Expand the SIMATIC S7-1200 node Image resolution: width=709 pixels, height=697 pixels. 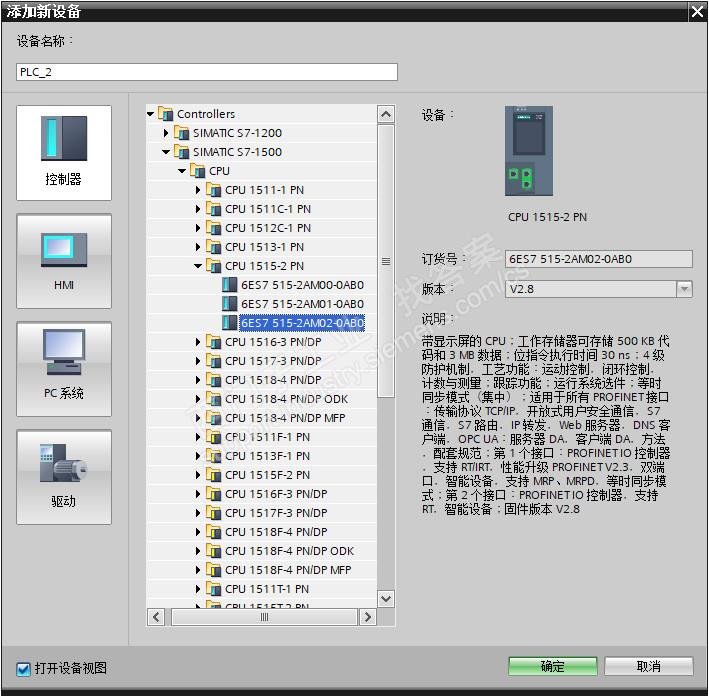click(x=166, y=133)
